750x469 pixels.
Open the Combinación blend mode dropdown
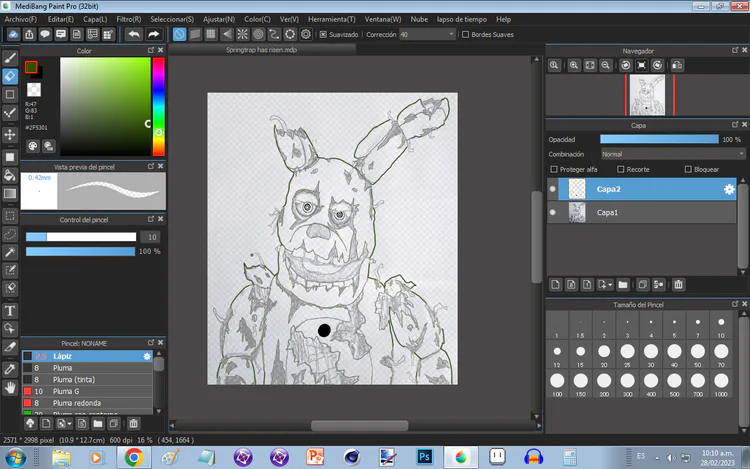pos(672,154)
